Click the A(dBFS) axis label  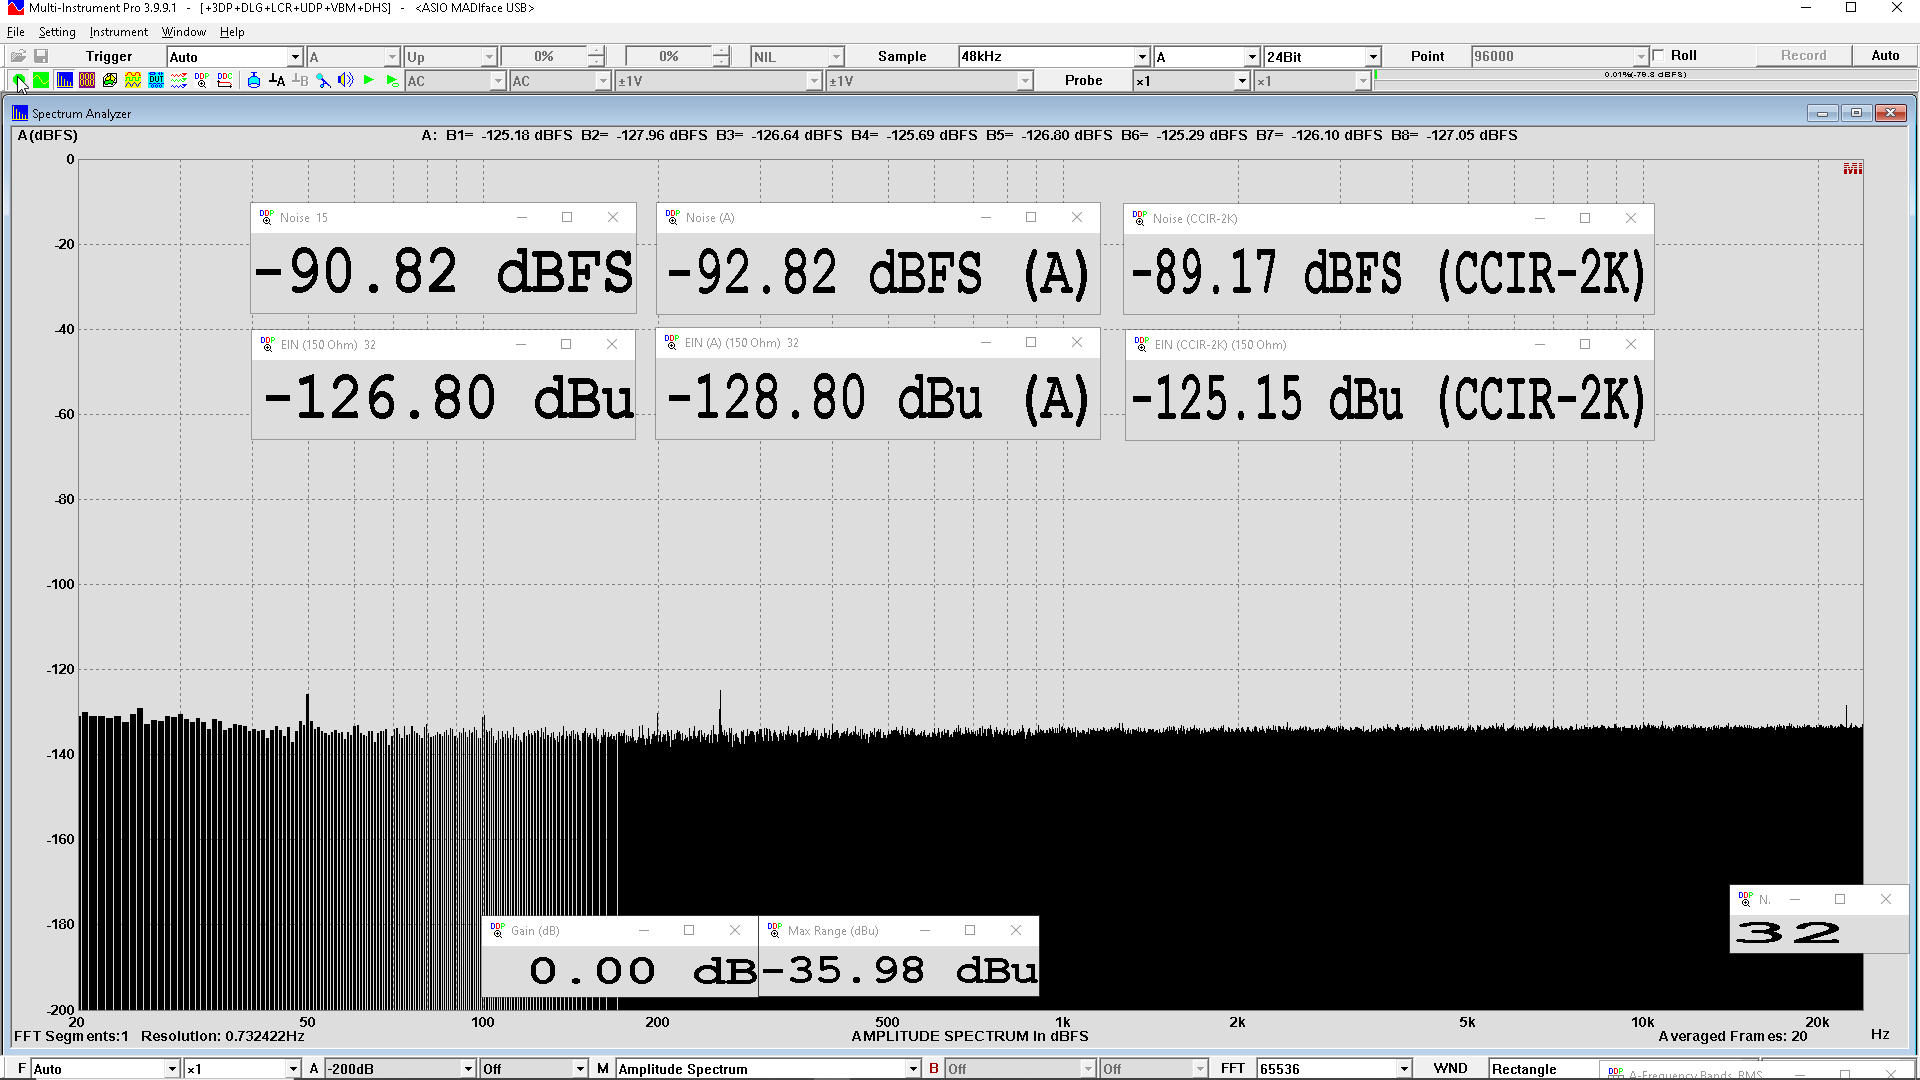48,135
